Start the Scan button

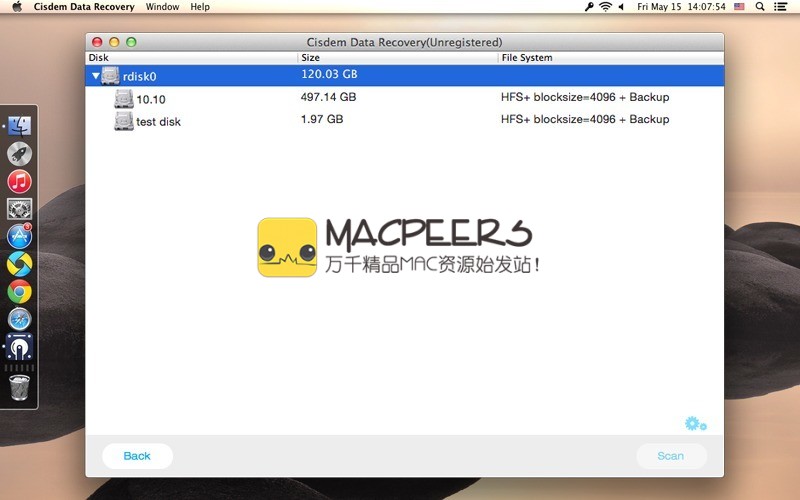[x=670, y=456]
